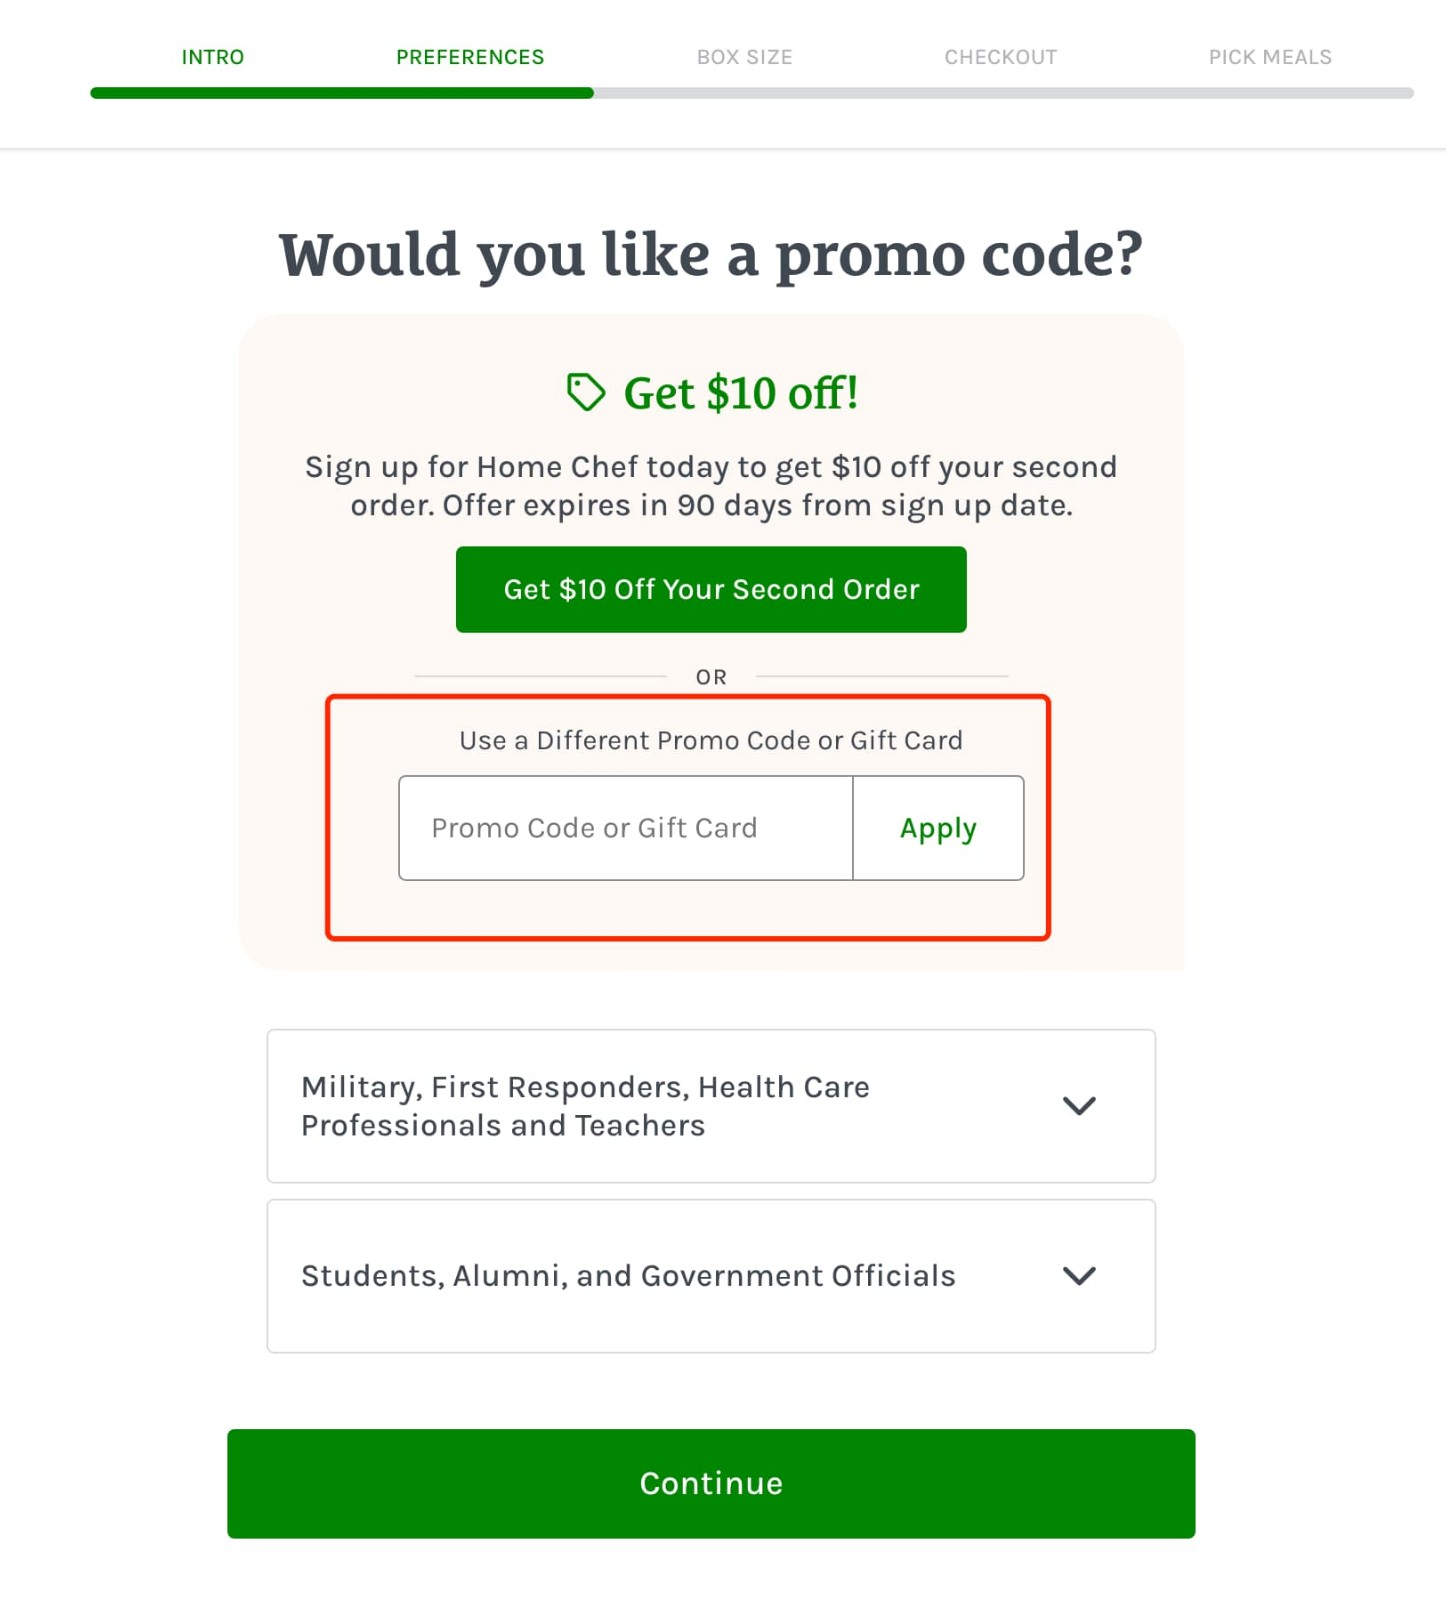Select the Use a Different Promo Code label

point(711,740)
